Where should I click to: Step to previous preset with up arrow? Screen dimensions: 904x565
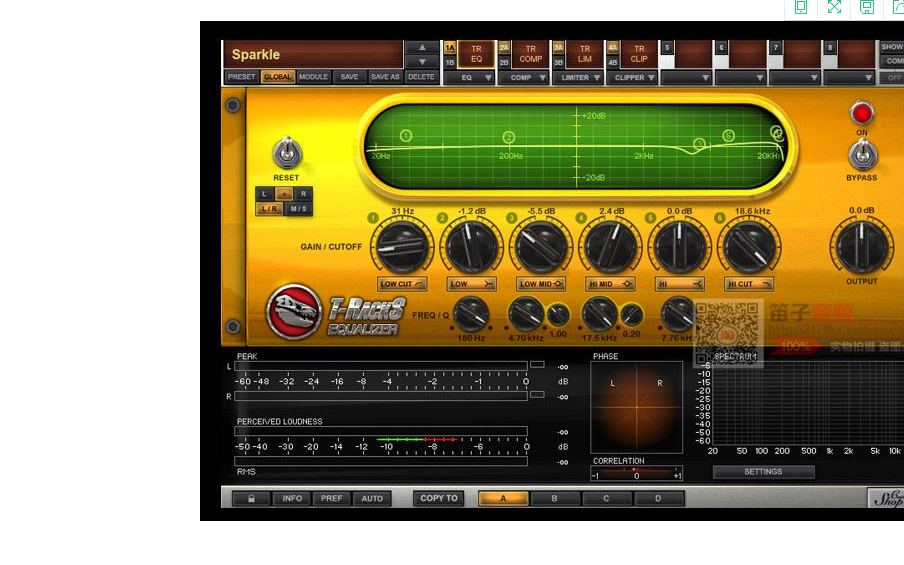[x=422, y=48]
